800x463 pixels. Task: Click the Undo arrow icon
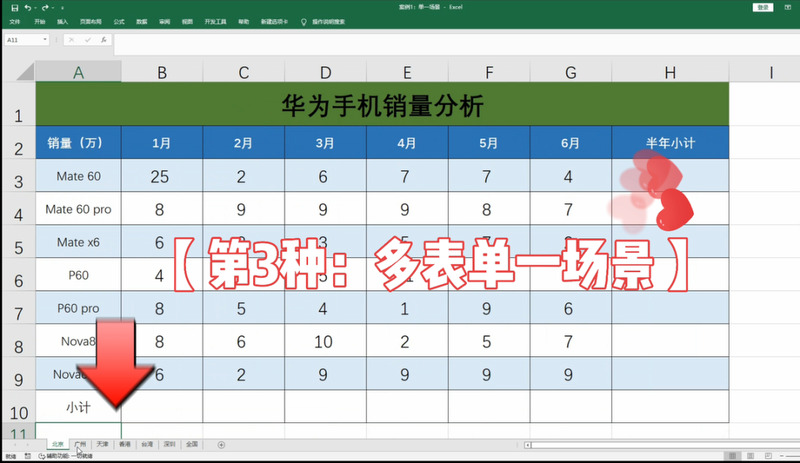point(28,8)
